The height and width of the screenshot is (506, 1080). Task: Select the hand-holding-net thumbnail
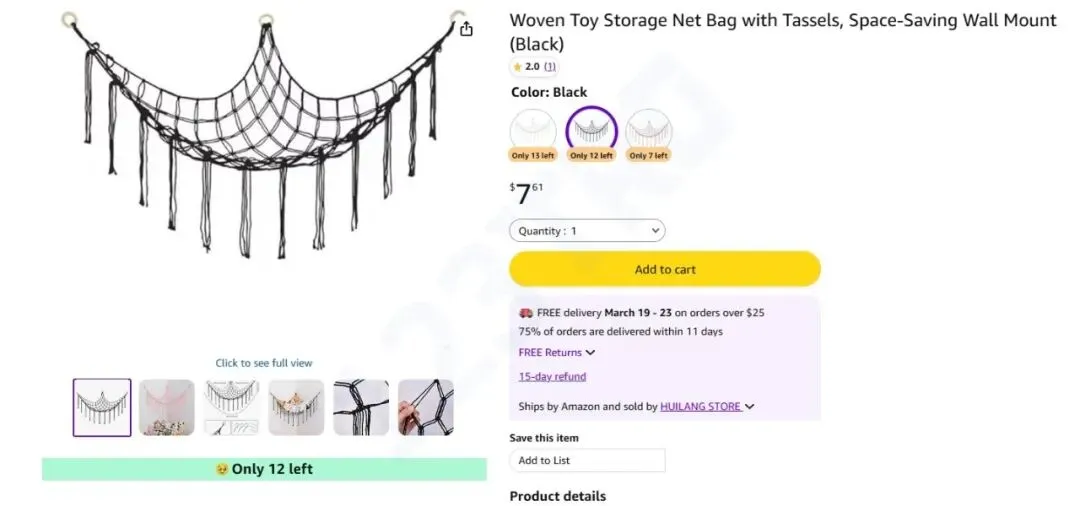tap(426, 407)
